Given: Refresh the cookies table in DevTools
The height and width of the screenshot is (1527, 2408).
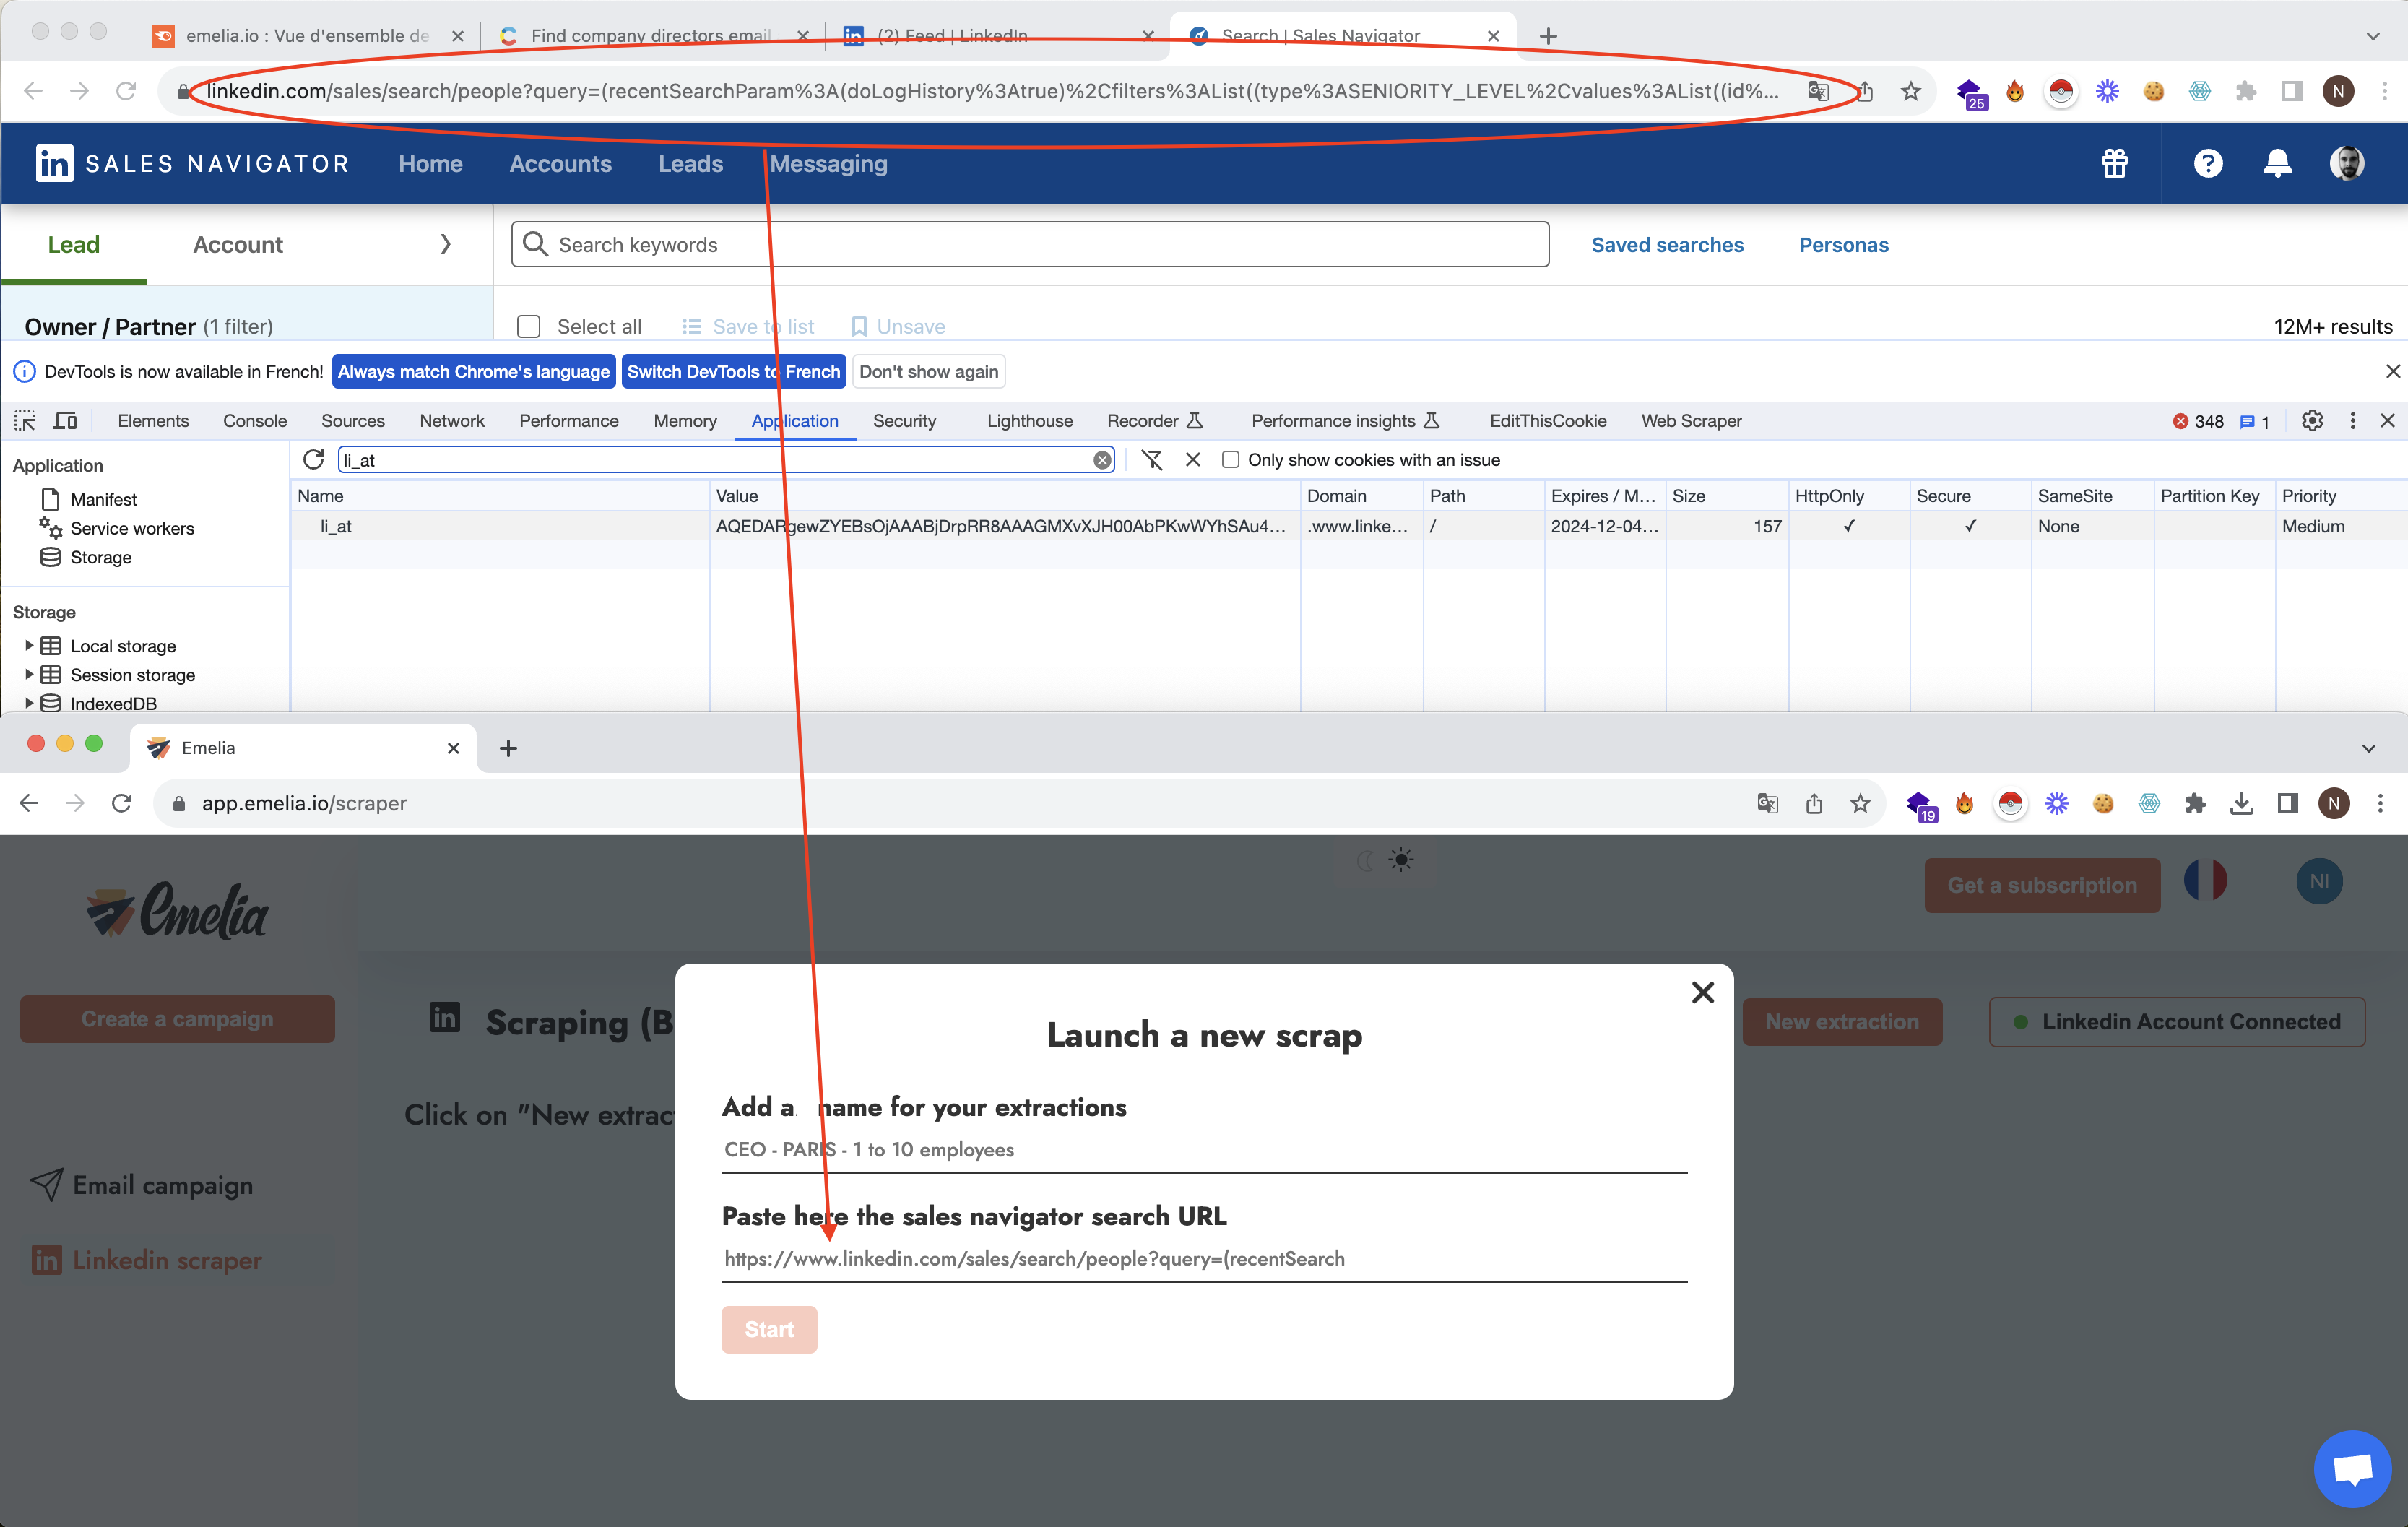Looking at the screenshot, I should 314,459.
